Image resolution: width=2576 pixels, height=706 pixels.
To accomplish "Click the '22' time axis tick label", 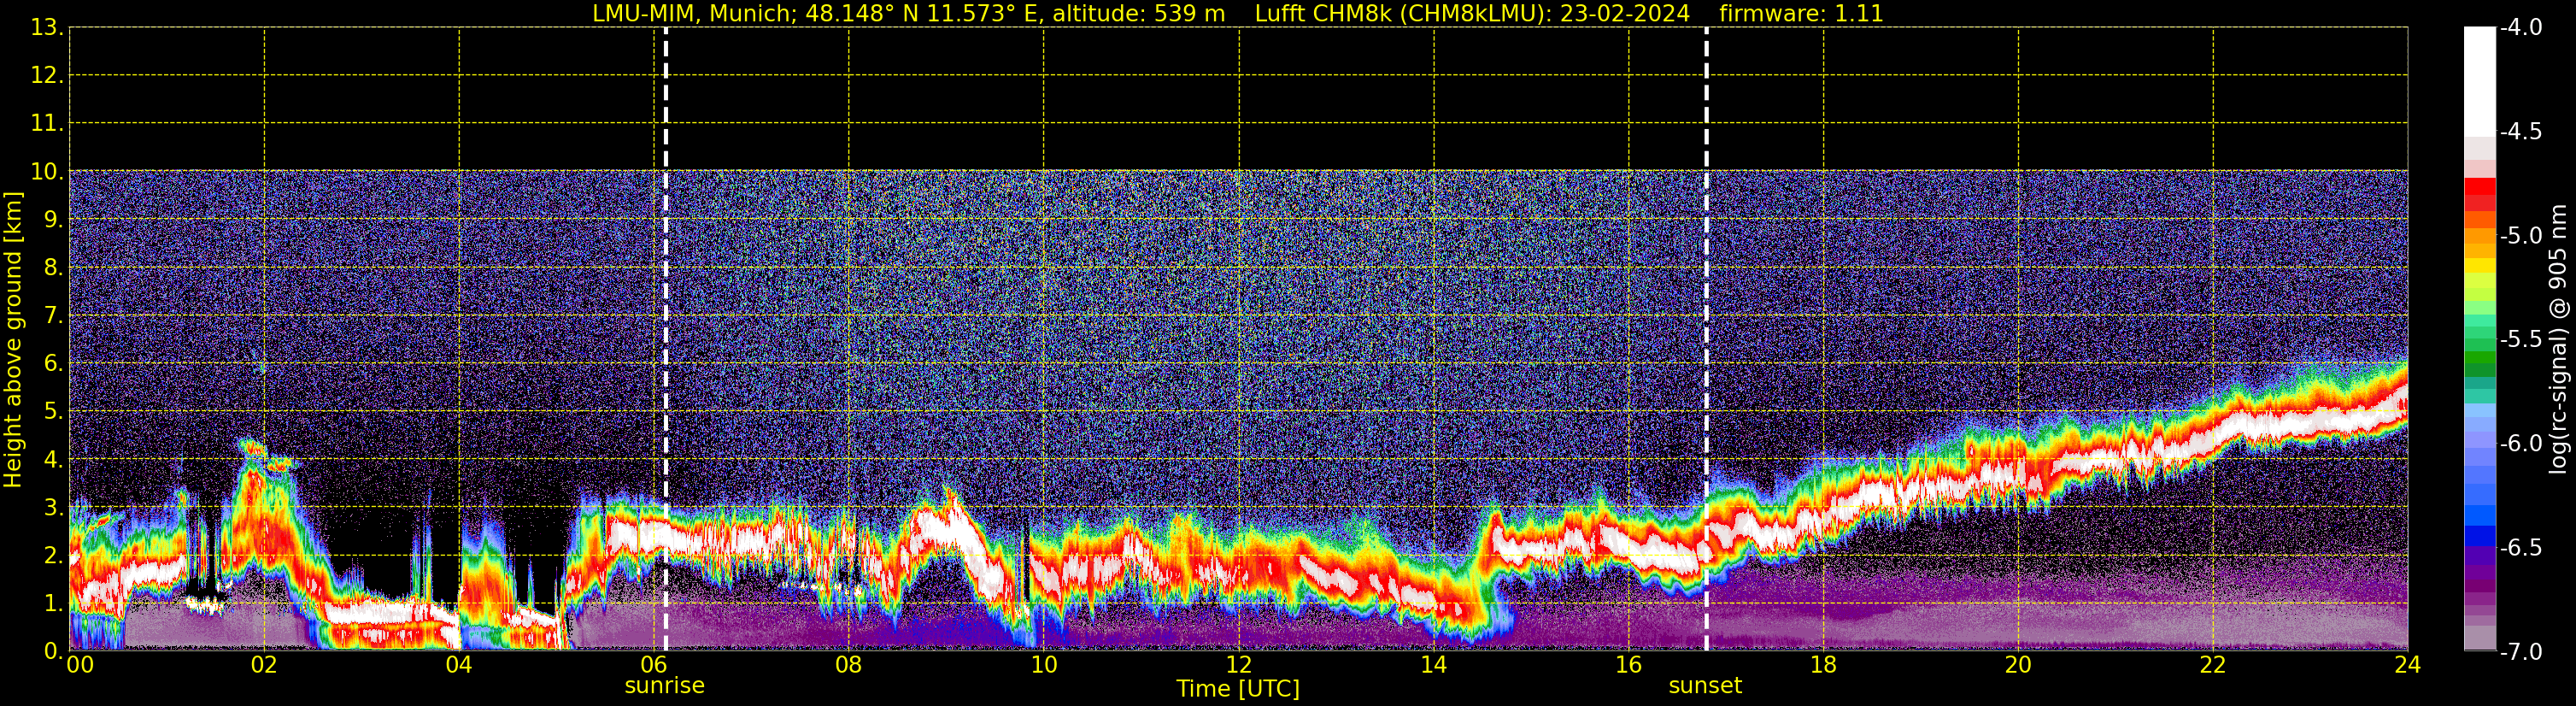I will click(2213, 665).
